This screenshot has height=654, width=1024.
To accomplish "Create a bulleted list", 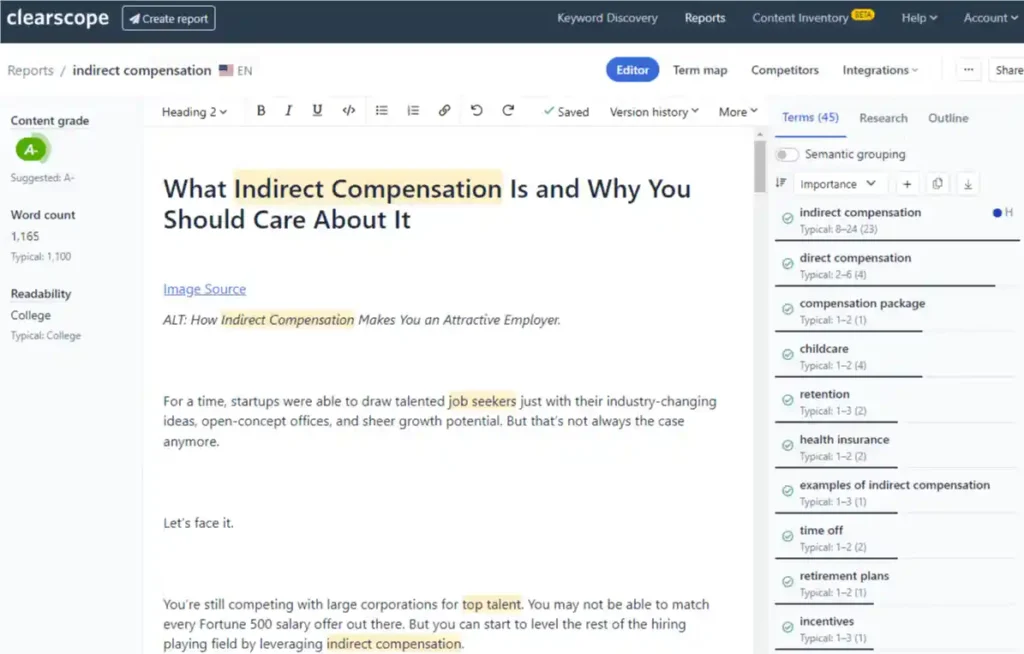I will click(x=381, y=111).
